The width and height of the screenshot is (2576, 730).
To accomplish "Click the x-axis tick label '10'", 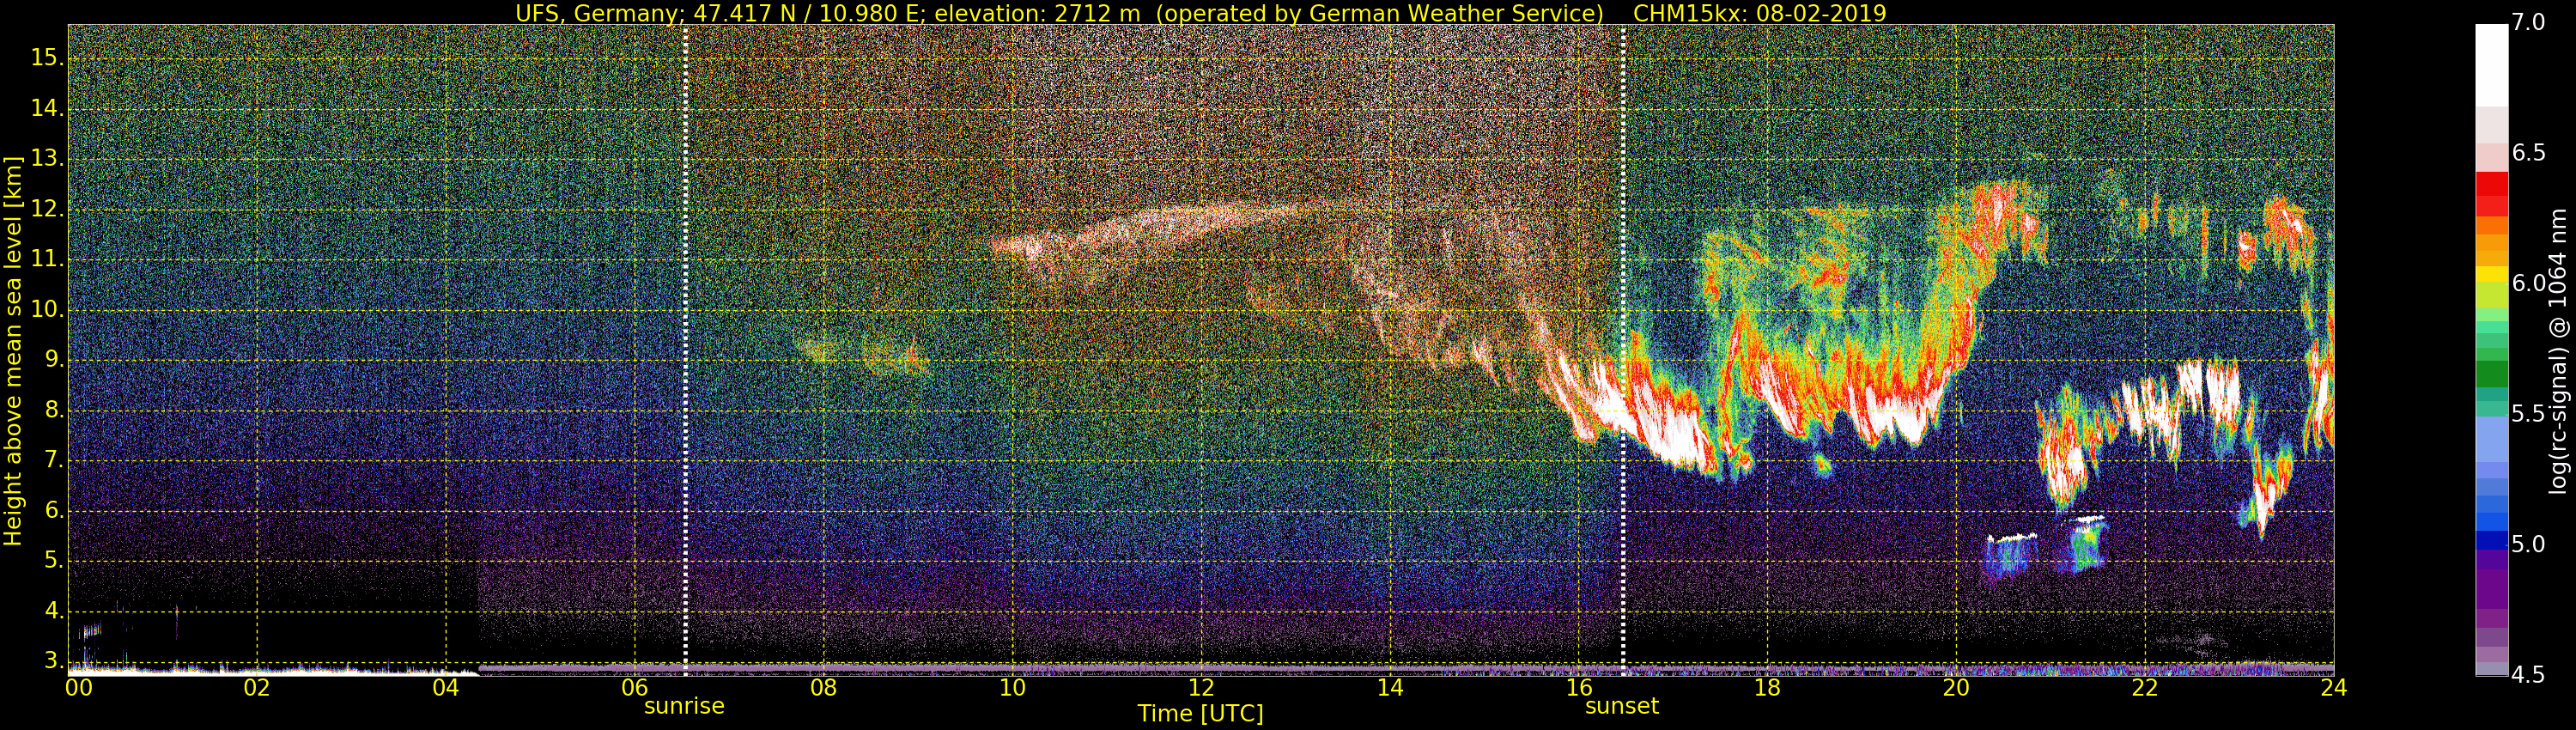I will coord(1012,688).
